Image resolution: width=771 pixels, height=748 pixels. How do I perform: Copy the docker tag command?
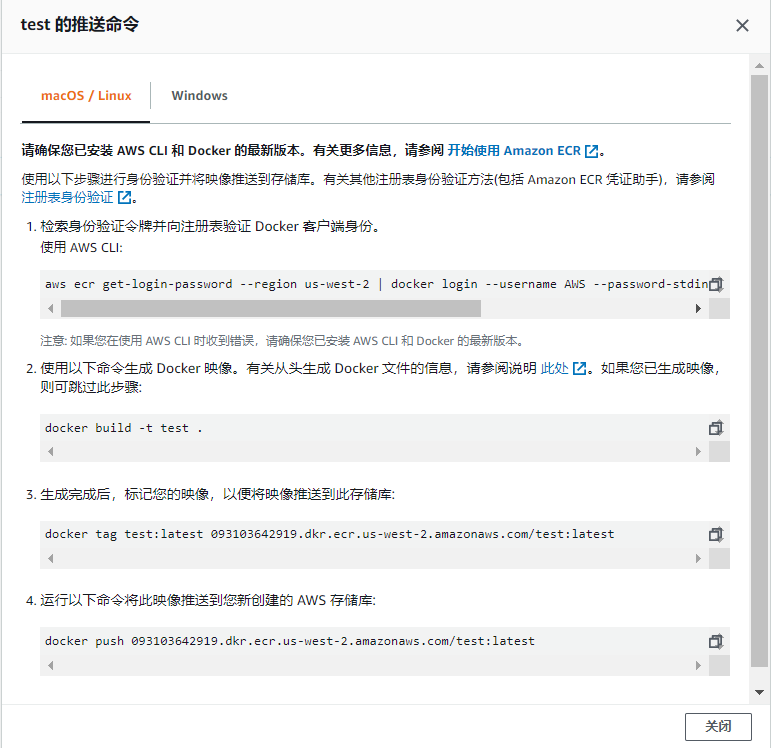tap(716, 535)
